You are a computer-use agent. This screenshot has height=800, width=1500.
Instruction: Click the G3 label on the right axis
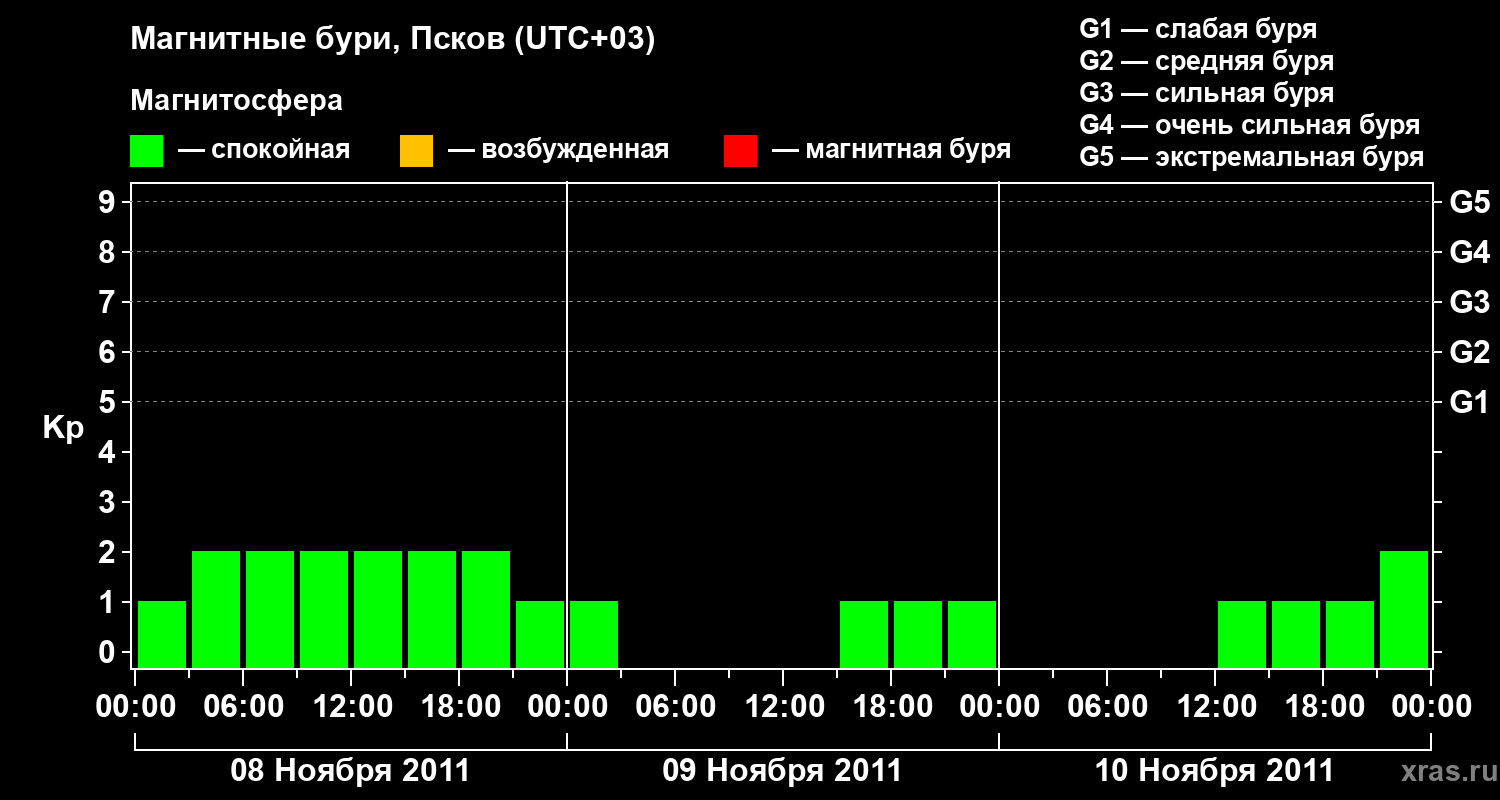1469,303
